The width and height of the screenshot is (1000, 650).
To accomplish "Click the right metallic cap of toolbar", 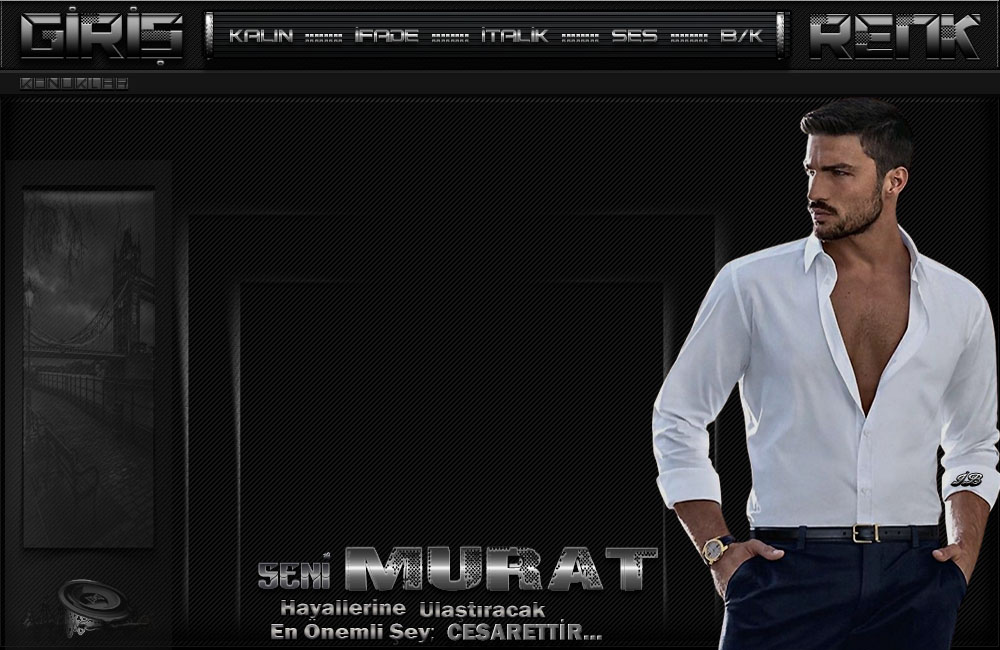I will coord(783,35).
